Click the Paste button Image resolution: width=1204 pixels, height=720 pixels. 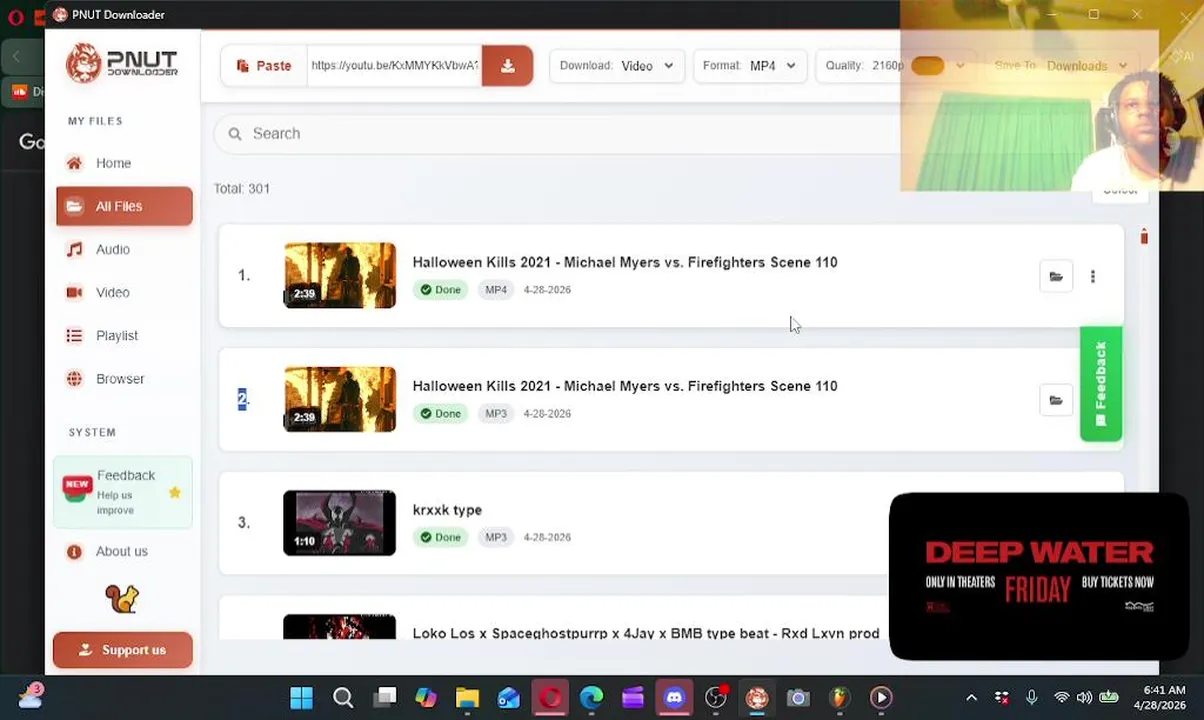tap(264, 66)
